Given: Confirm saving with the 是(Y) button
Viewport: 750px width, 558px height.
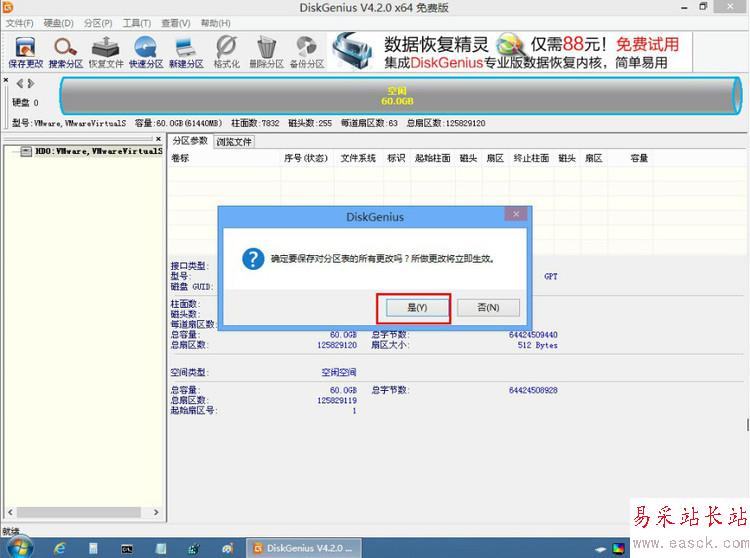Looking at the screenshot, I should click(417, 307).
